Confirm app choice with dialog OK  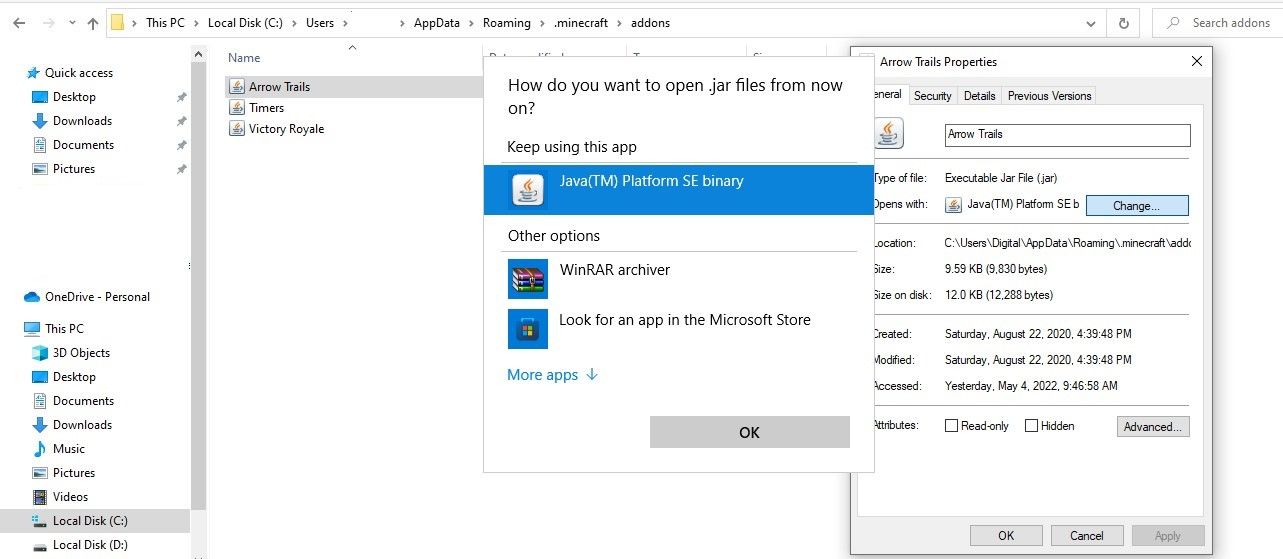click(x=750, y=432)
